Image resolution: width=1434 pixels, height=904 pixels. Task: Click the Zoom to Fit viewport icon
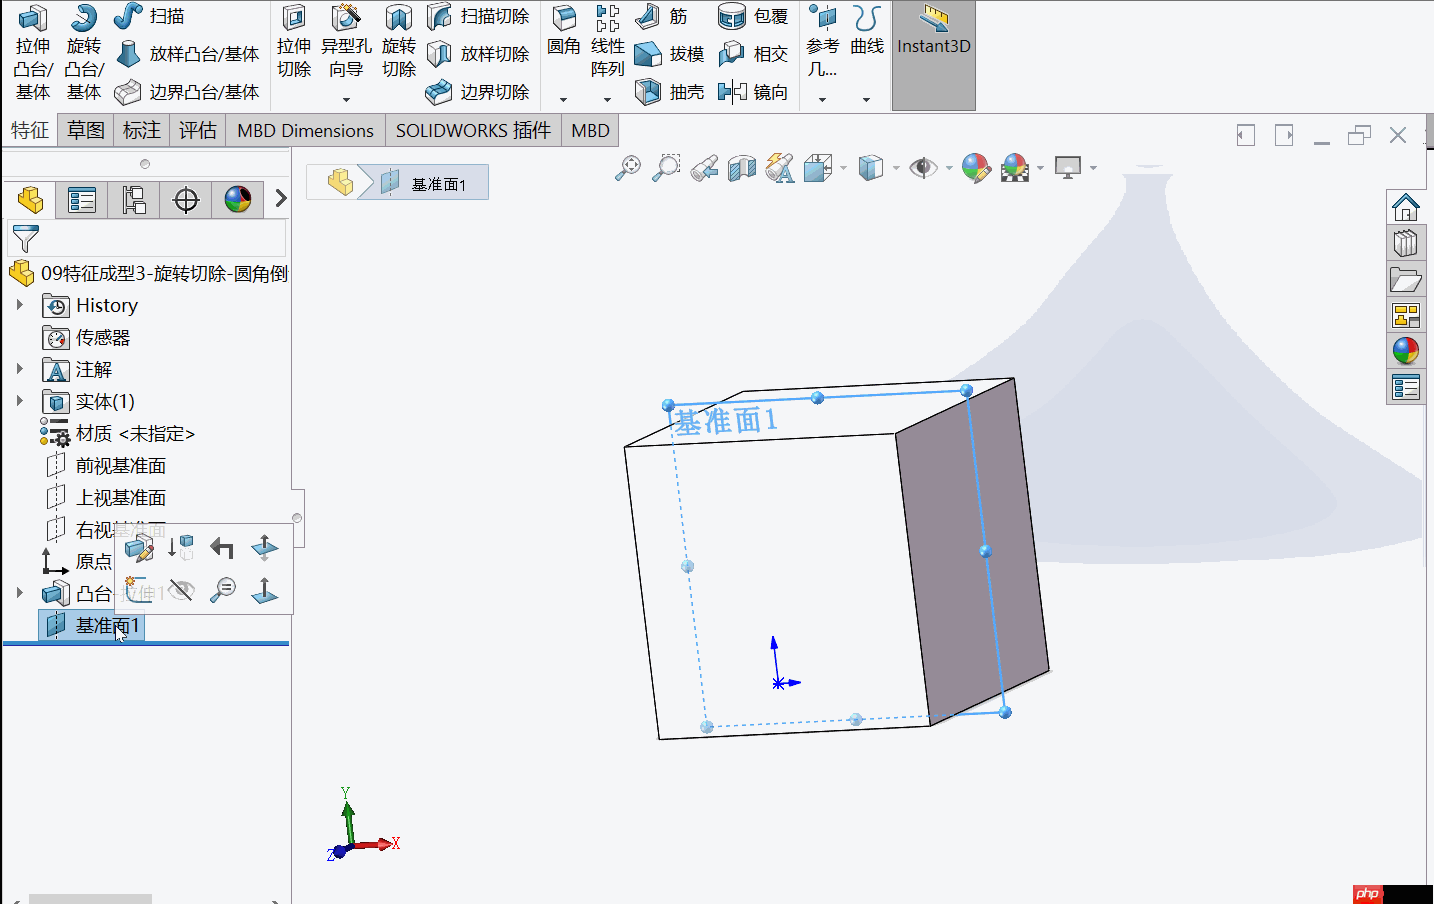629,168
